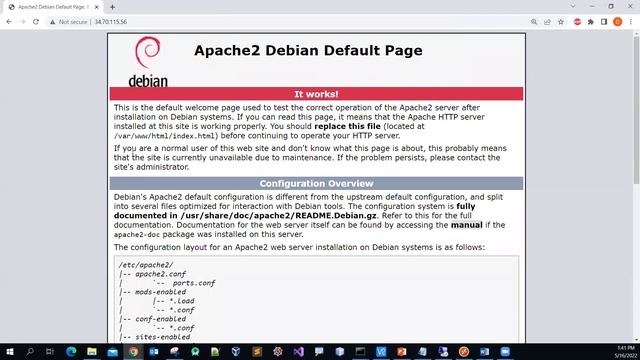Click the /var/www/html/index.html path text
The height and width of the screenshot is (360, 640).
pos(164,136)
